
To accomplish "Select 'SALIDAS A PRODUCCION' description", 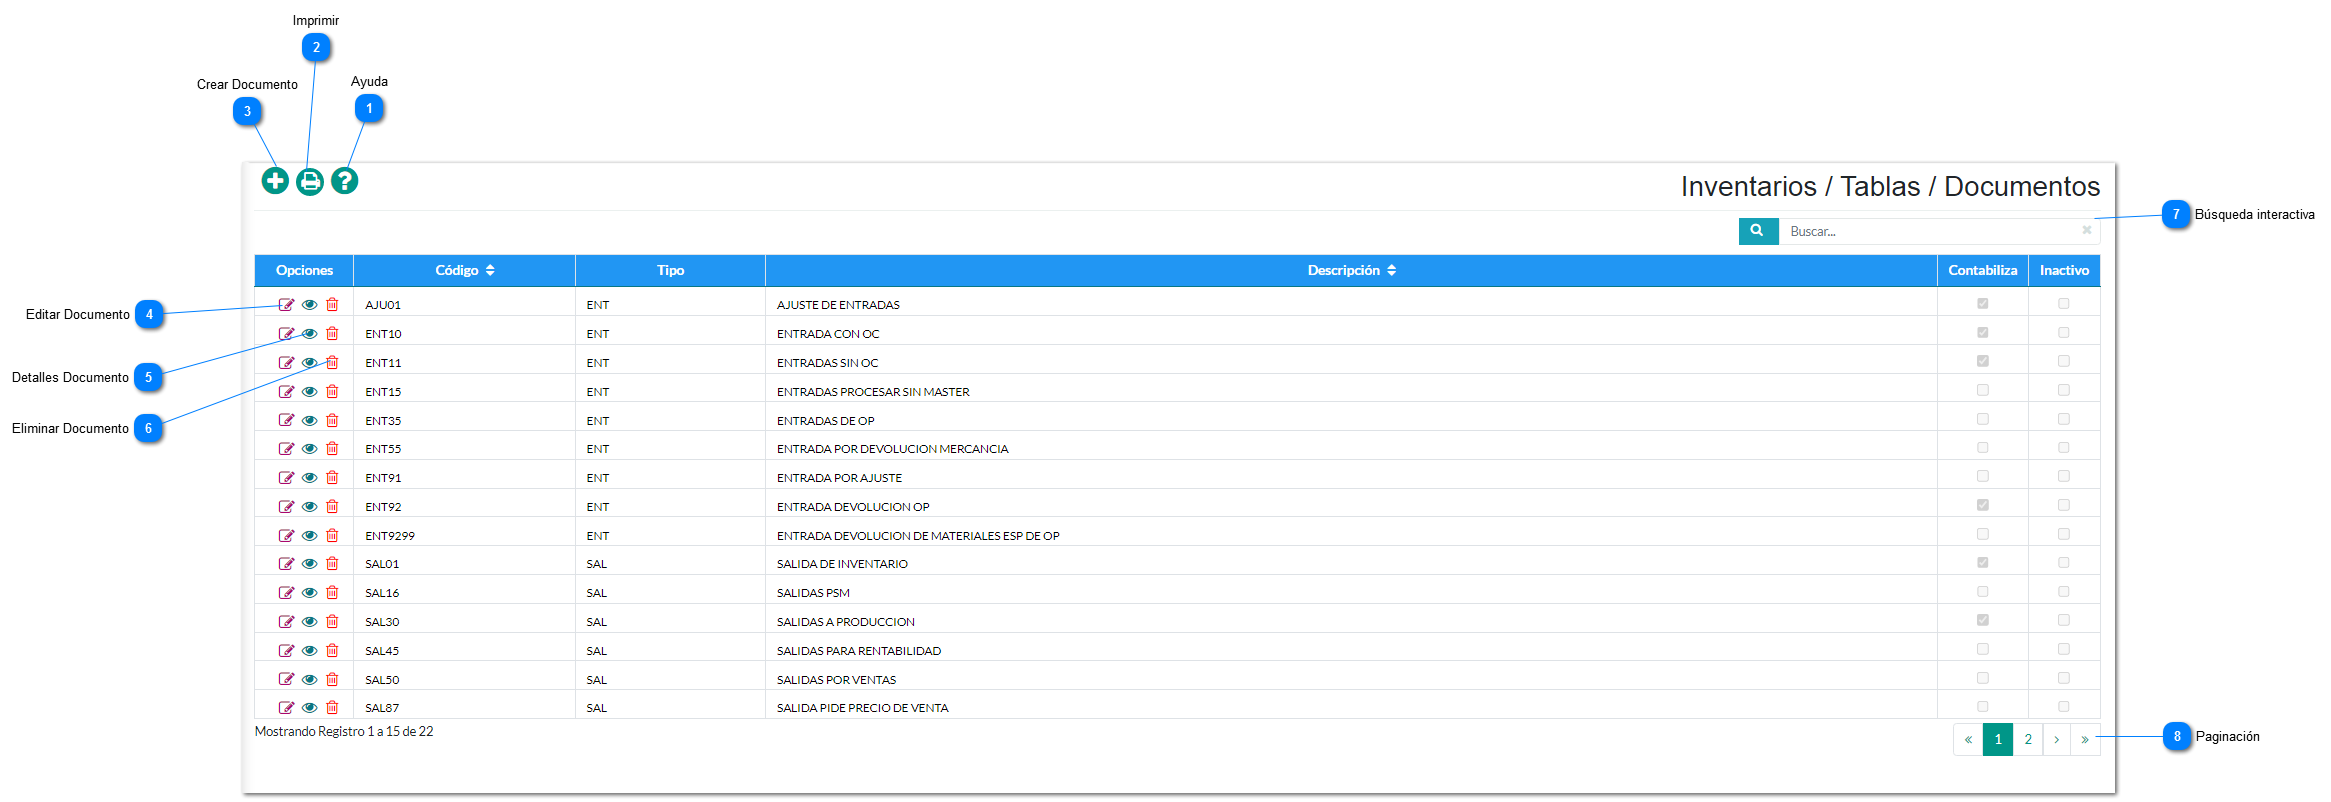I will pyautogui.click(x=846, y=622).
